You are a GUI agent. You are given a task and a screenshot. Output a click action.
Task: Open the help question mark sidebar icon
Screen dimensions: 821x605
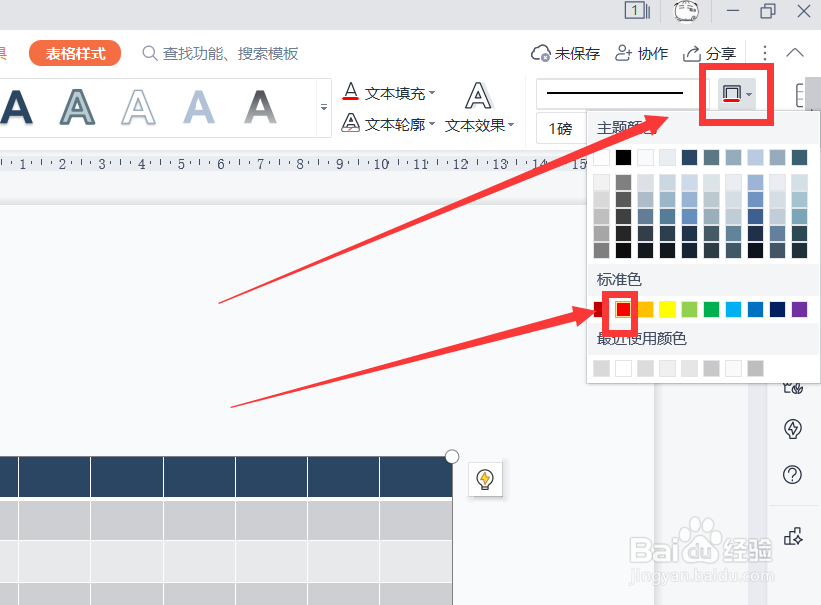[x=792, y=475]
